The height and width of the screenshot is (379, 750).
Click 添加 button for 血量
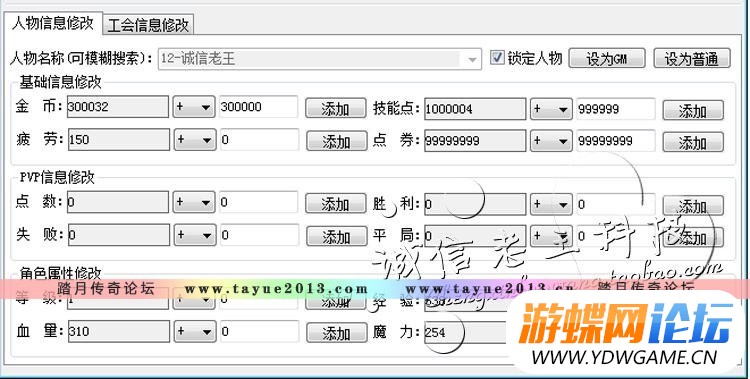tap(336, 333)
